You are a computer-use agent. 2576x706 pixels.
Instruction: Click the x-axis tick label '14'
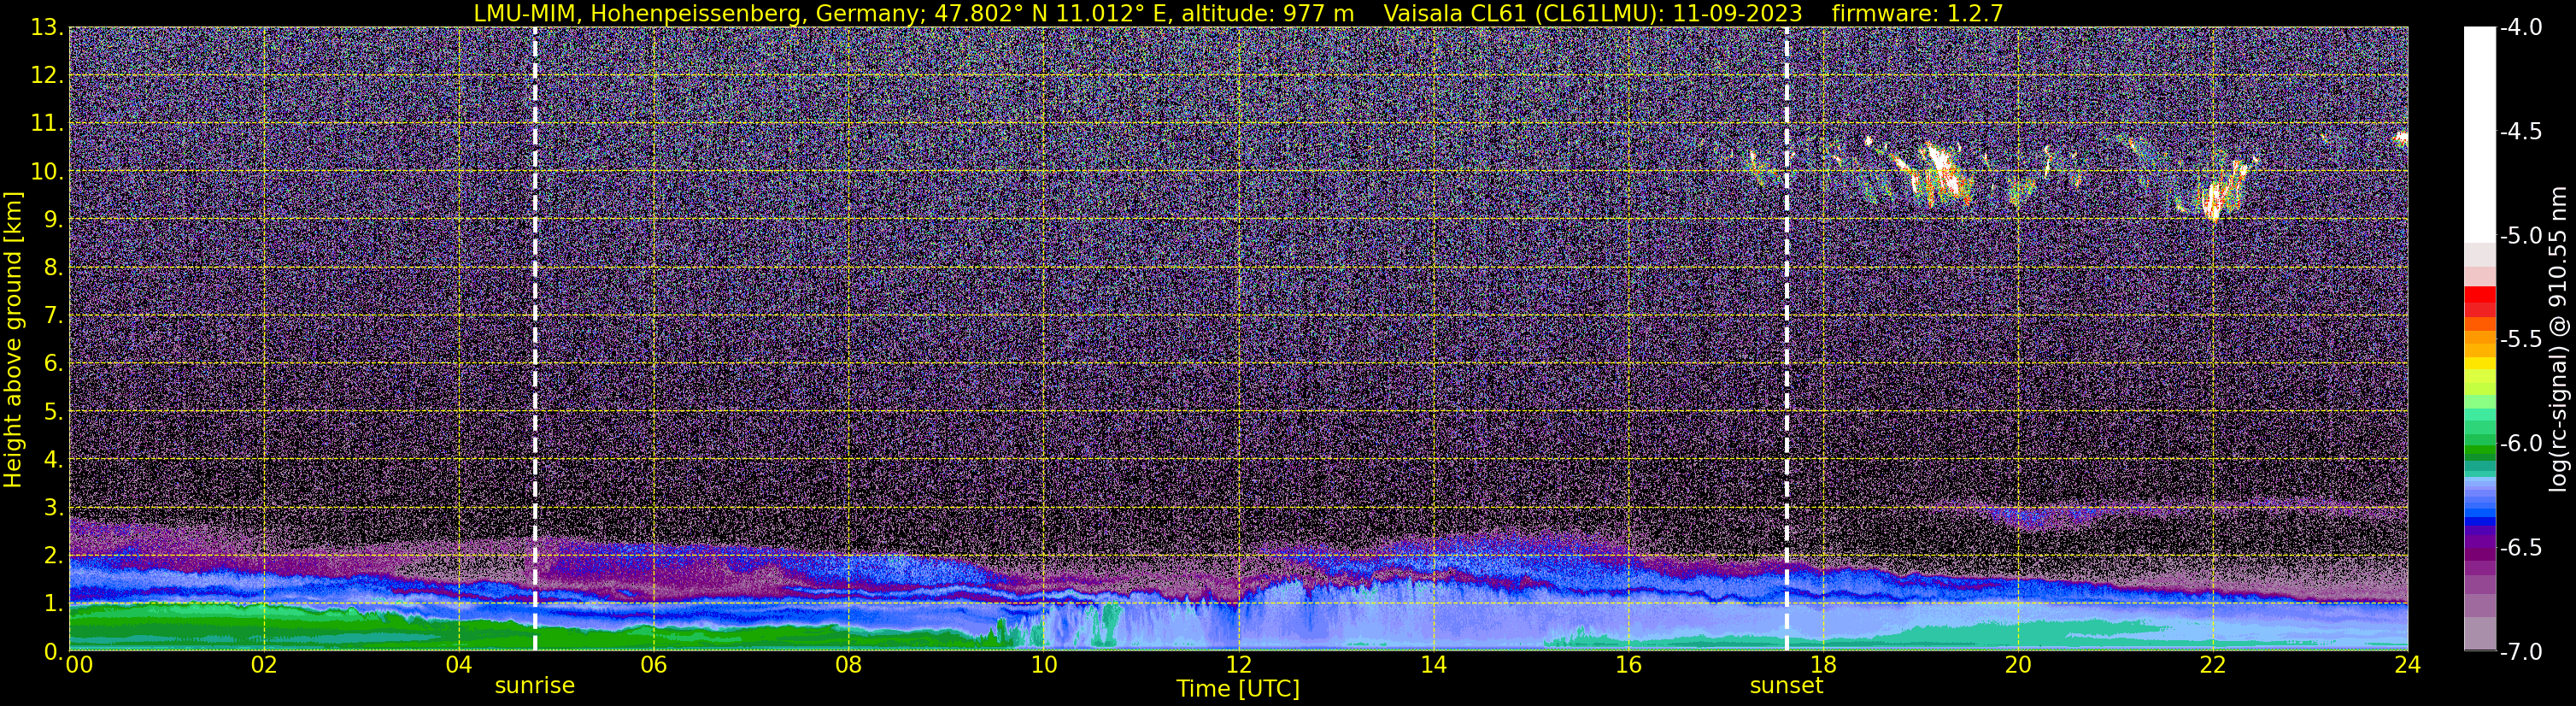coord(1434,665)
